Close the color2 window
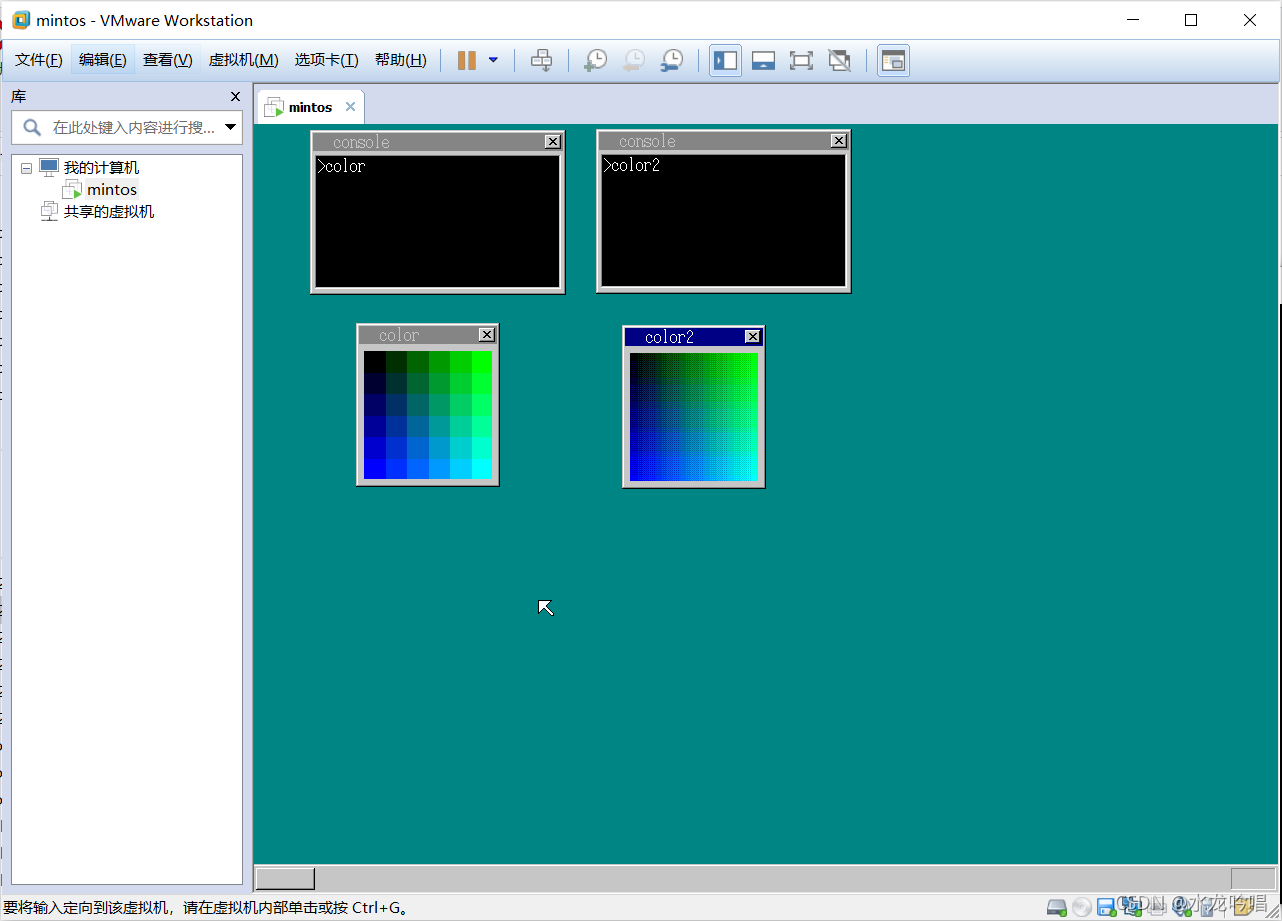 pos(753,337)
